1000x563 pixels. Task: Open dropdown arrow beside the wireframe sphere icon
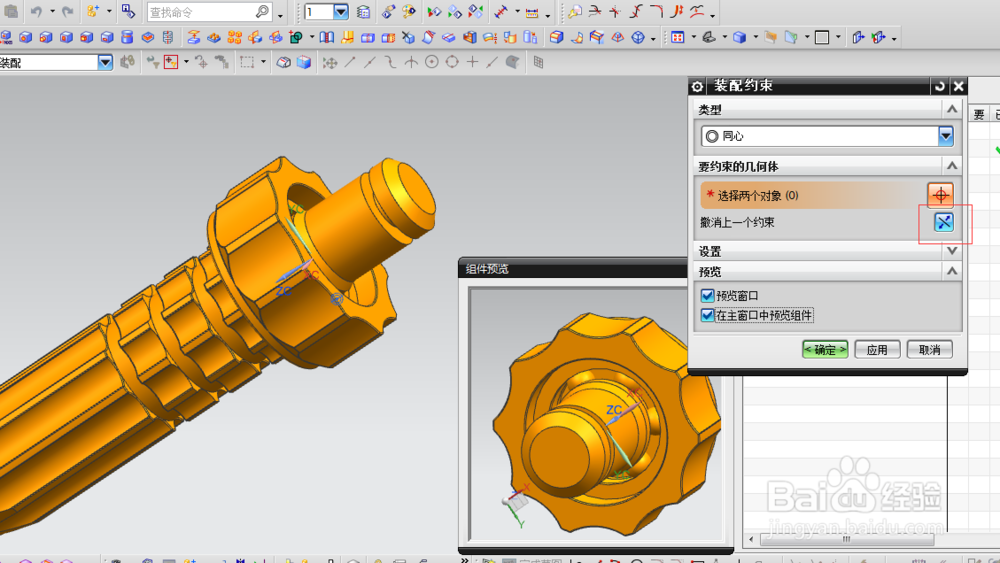coord(653,39)
